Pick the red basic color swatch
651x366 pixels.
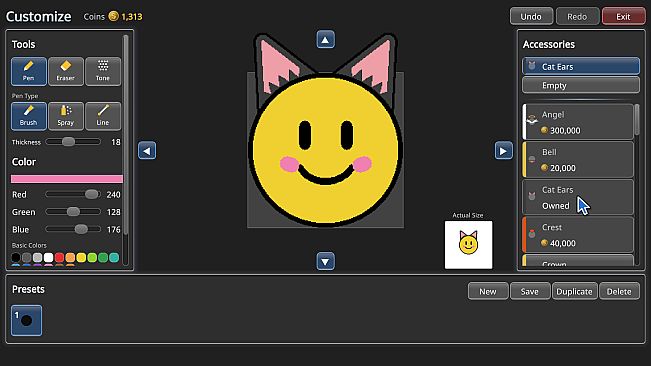(x=59, y=258)
